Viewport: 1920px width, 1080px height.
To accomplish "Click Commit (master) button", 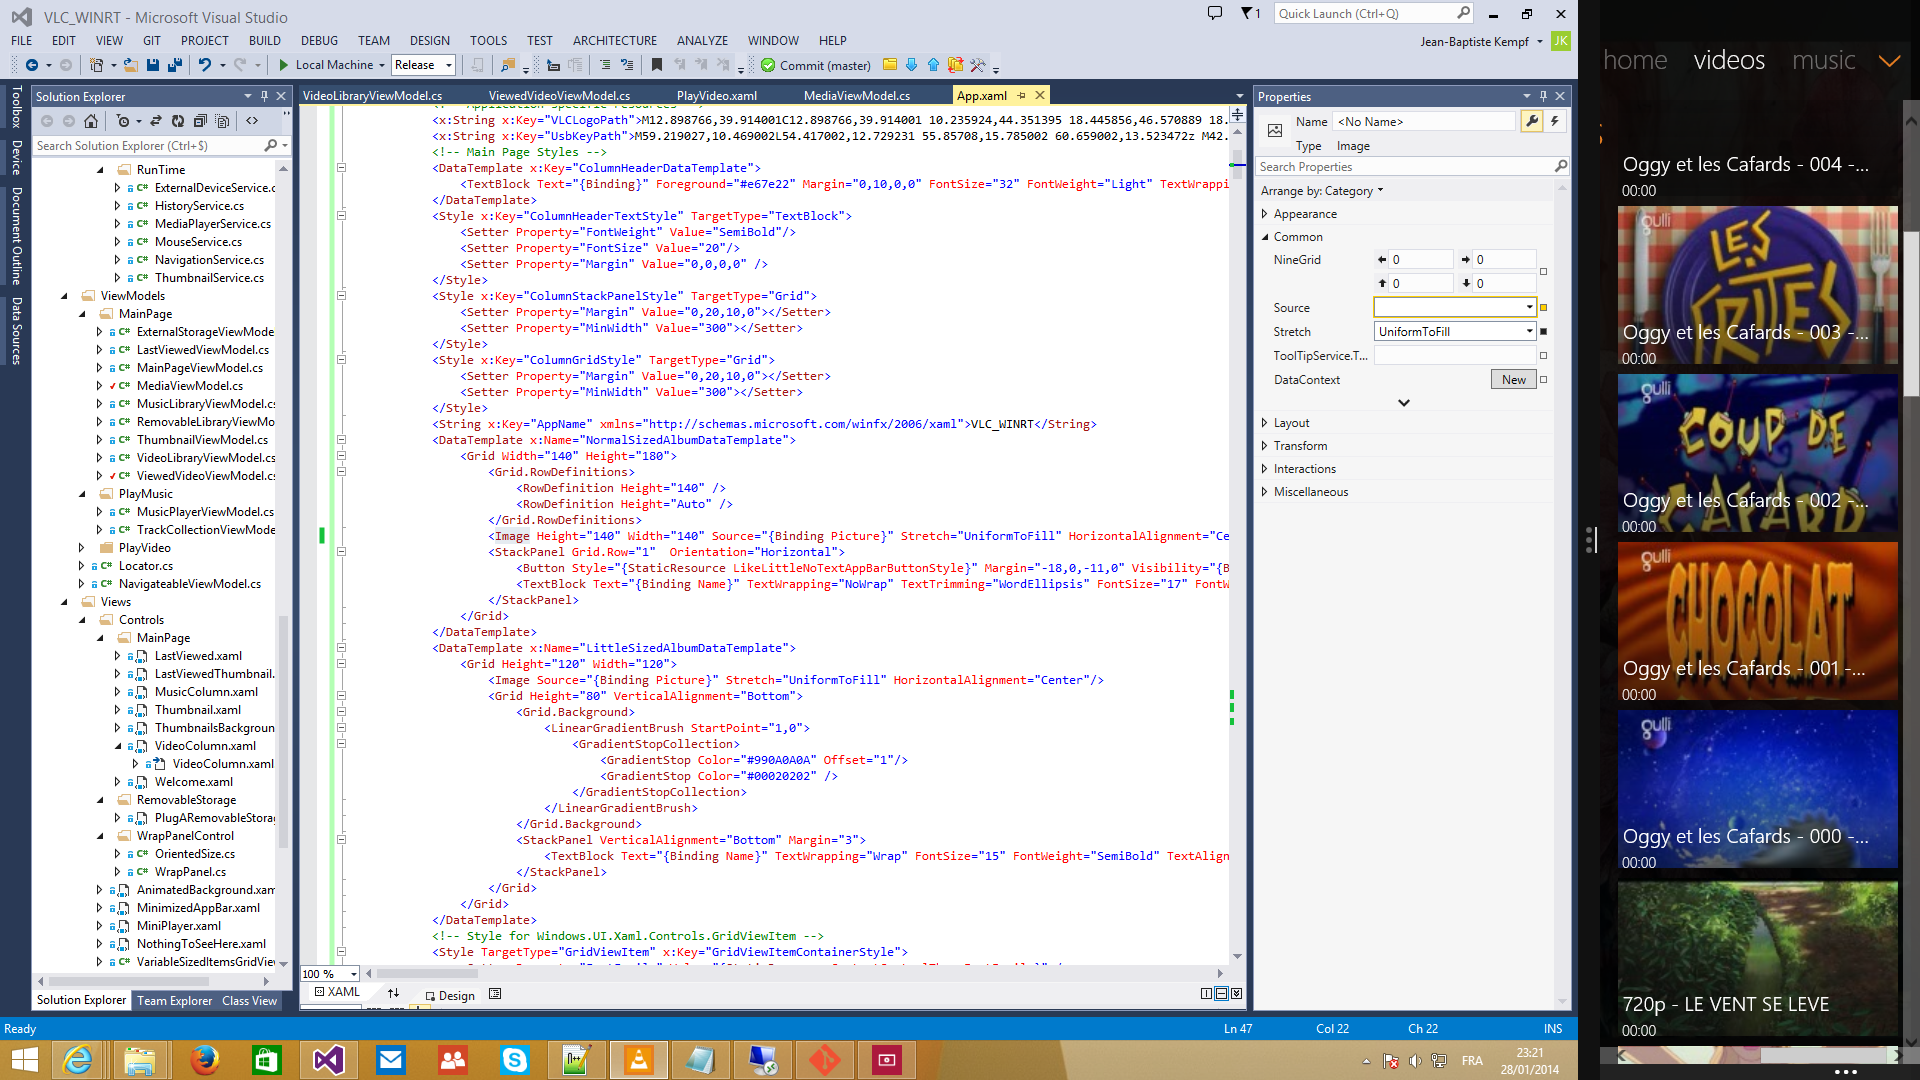I will (x=815, y=65).
